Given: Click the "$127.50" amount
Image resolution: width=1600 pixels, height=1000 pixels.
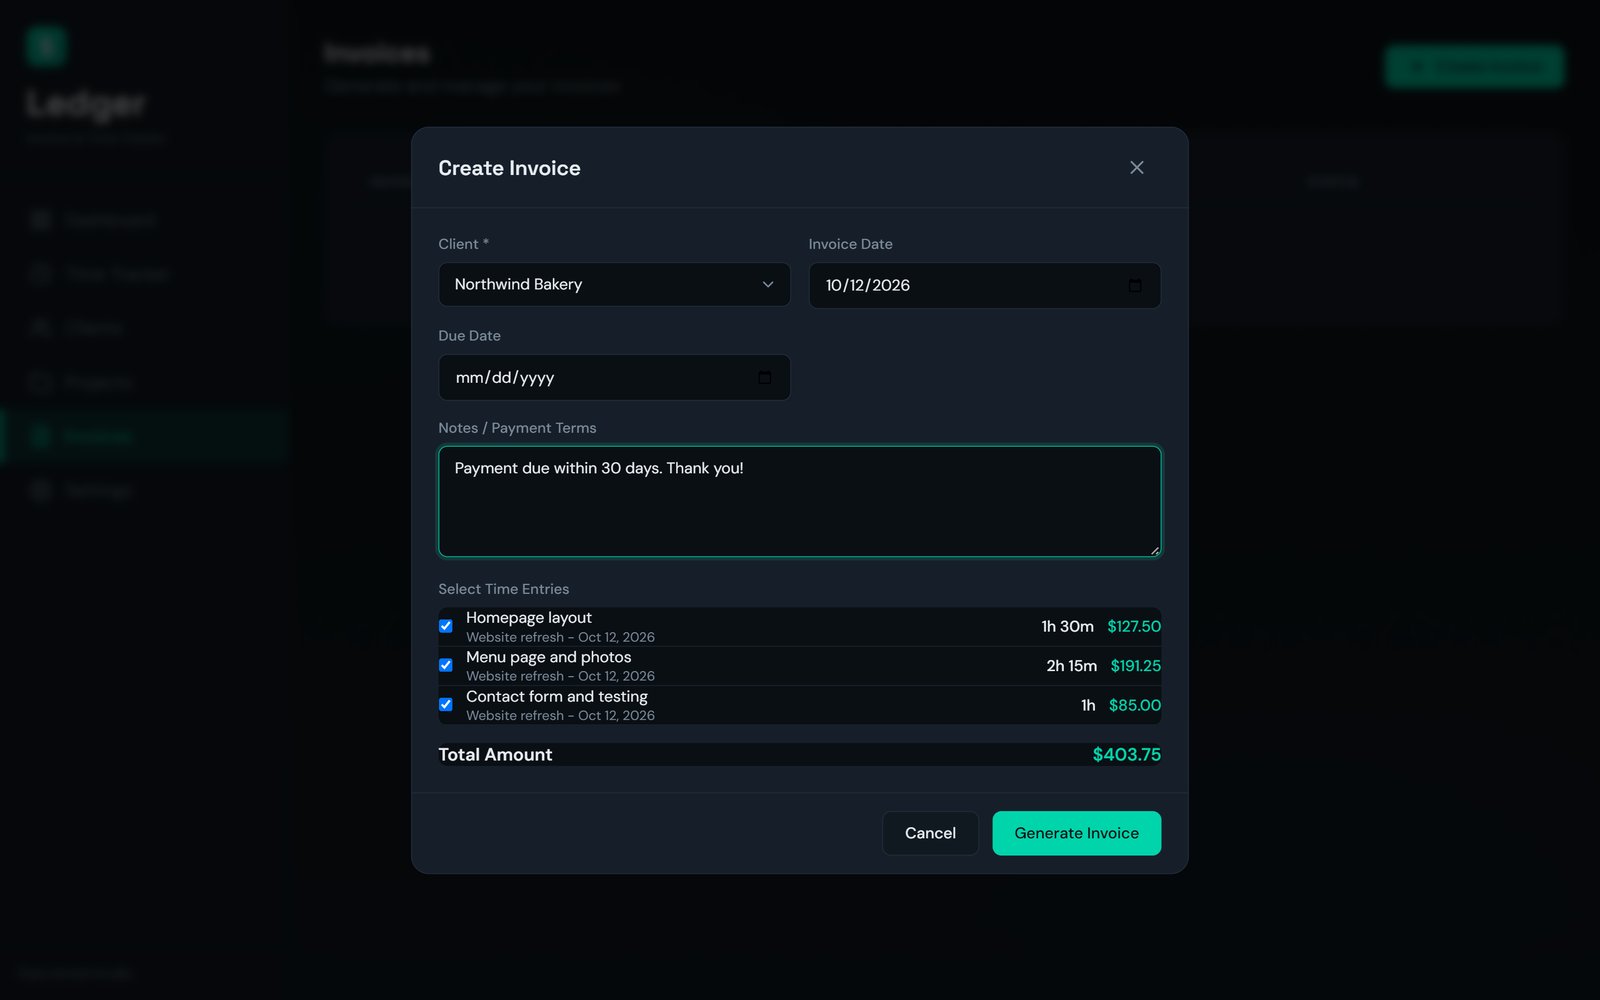Looking at the screenshot, I should point(1134,627).
